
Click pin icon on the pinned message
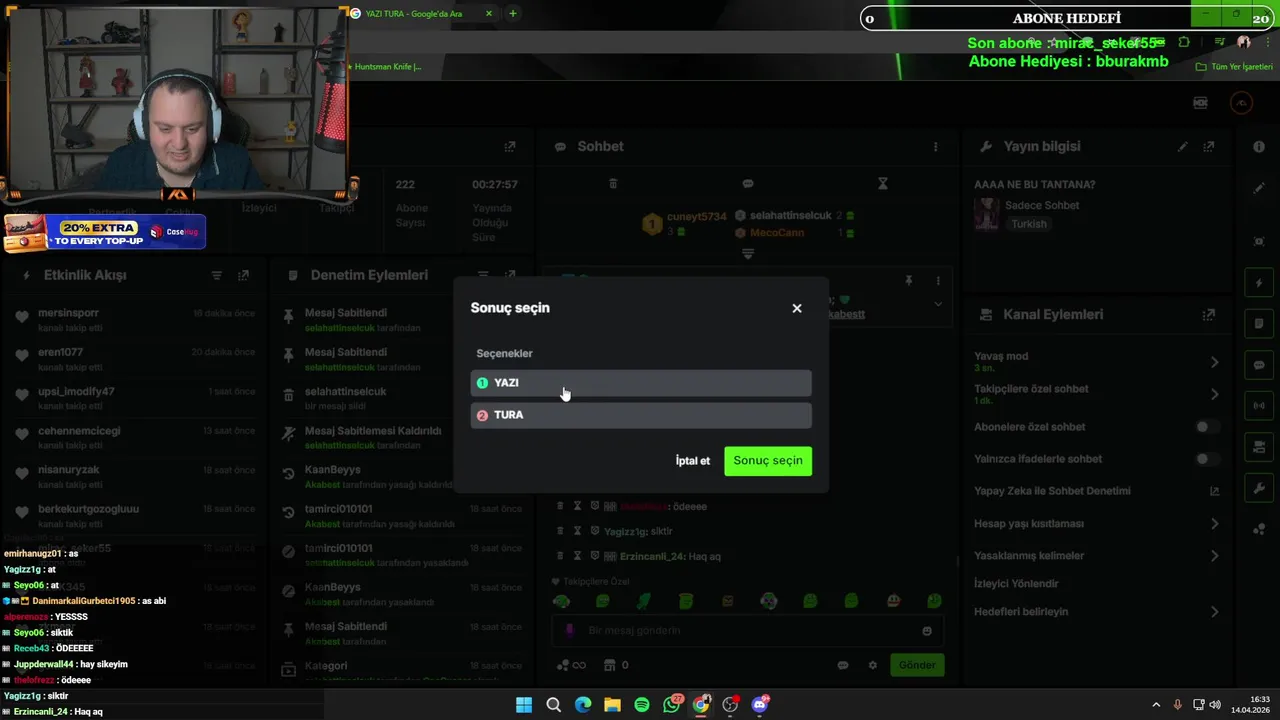coord(909,281)
